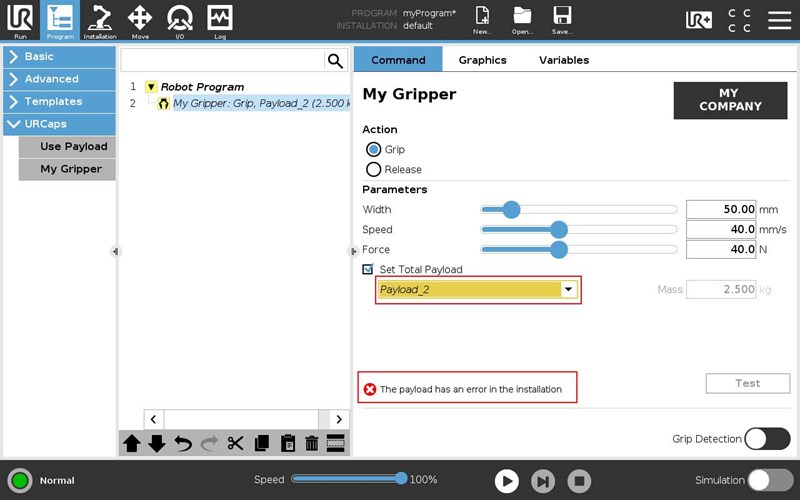The height and width of the screenshot is (500, 800).
Task: Enable the Grip Detection toggle
Action: point(767,439)
